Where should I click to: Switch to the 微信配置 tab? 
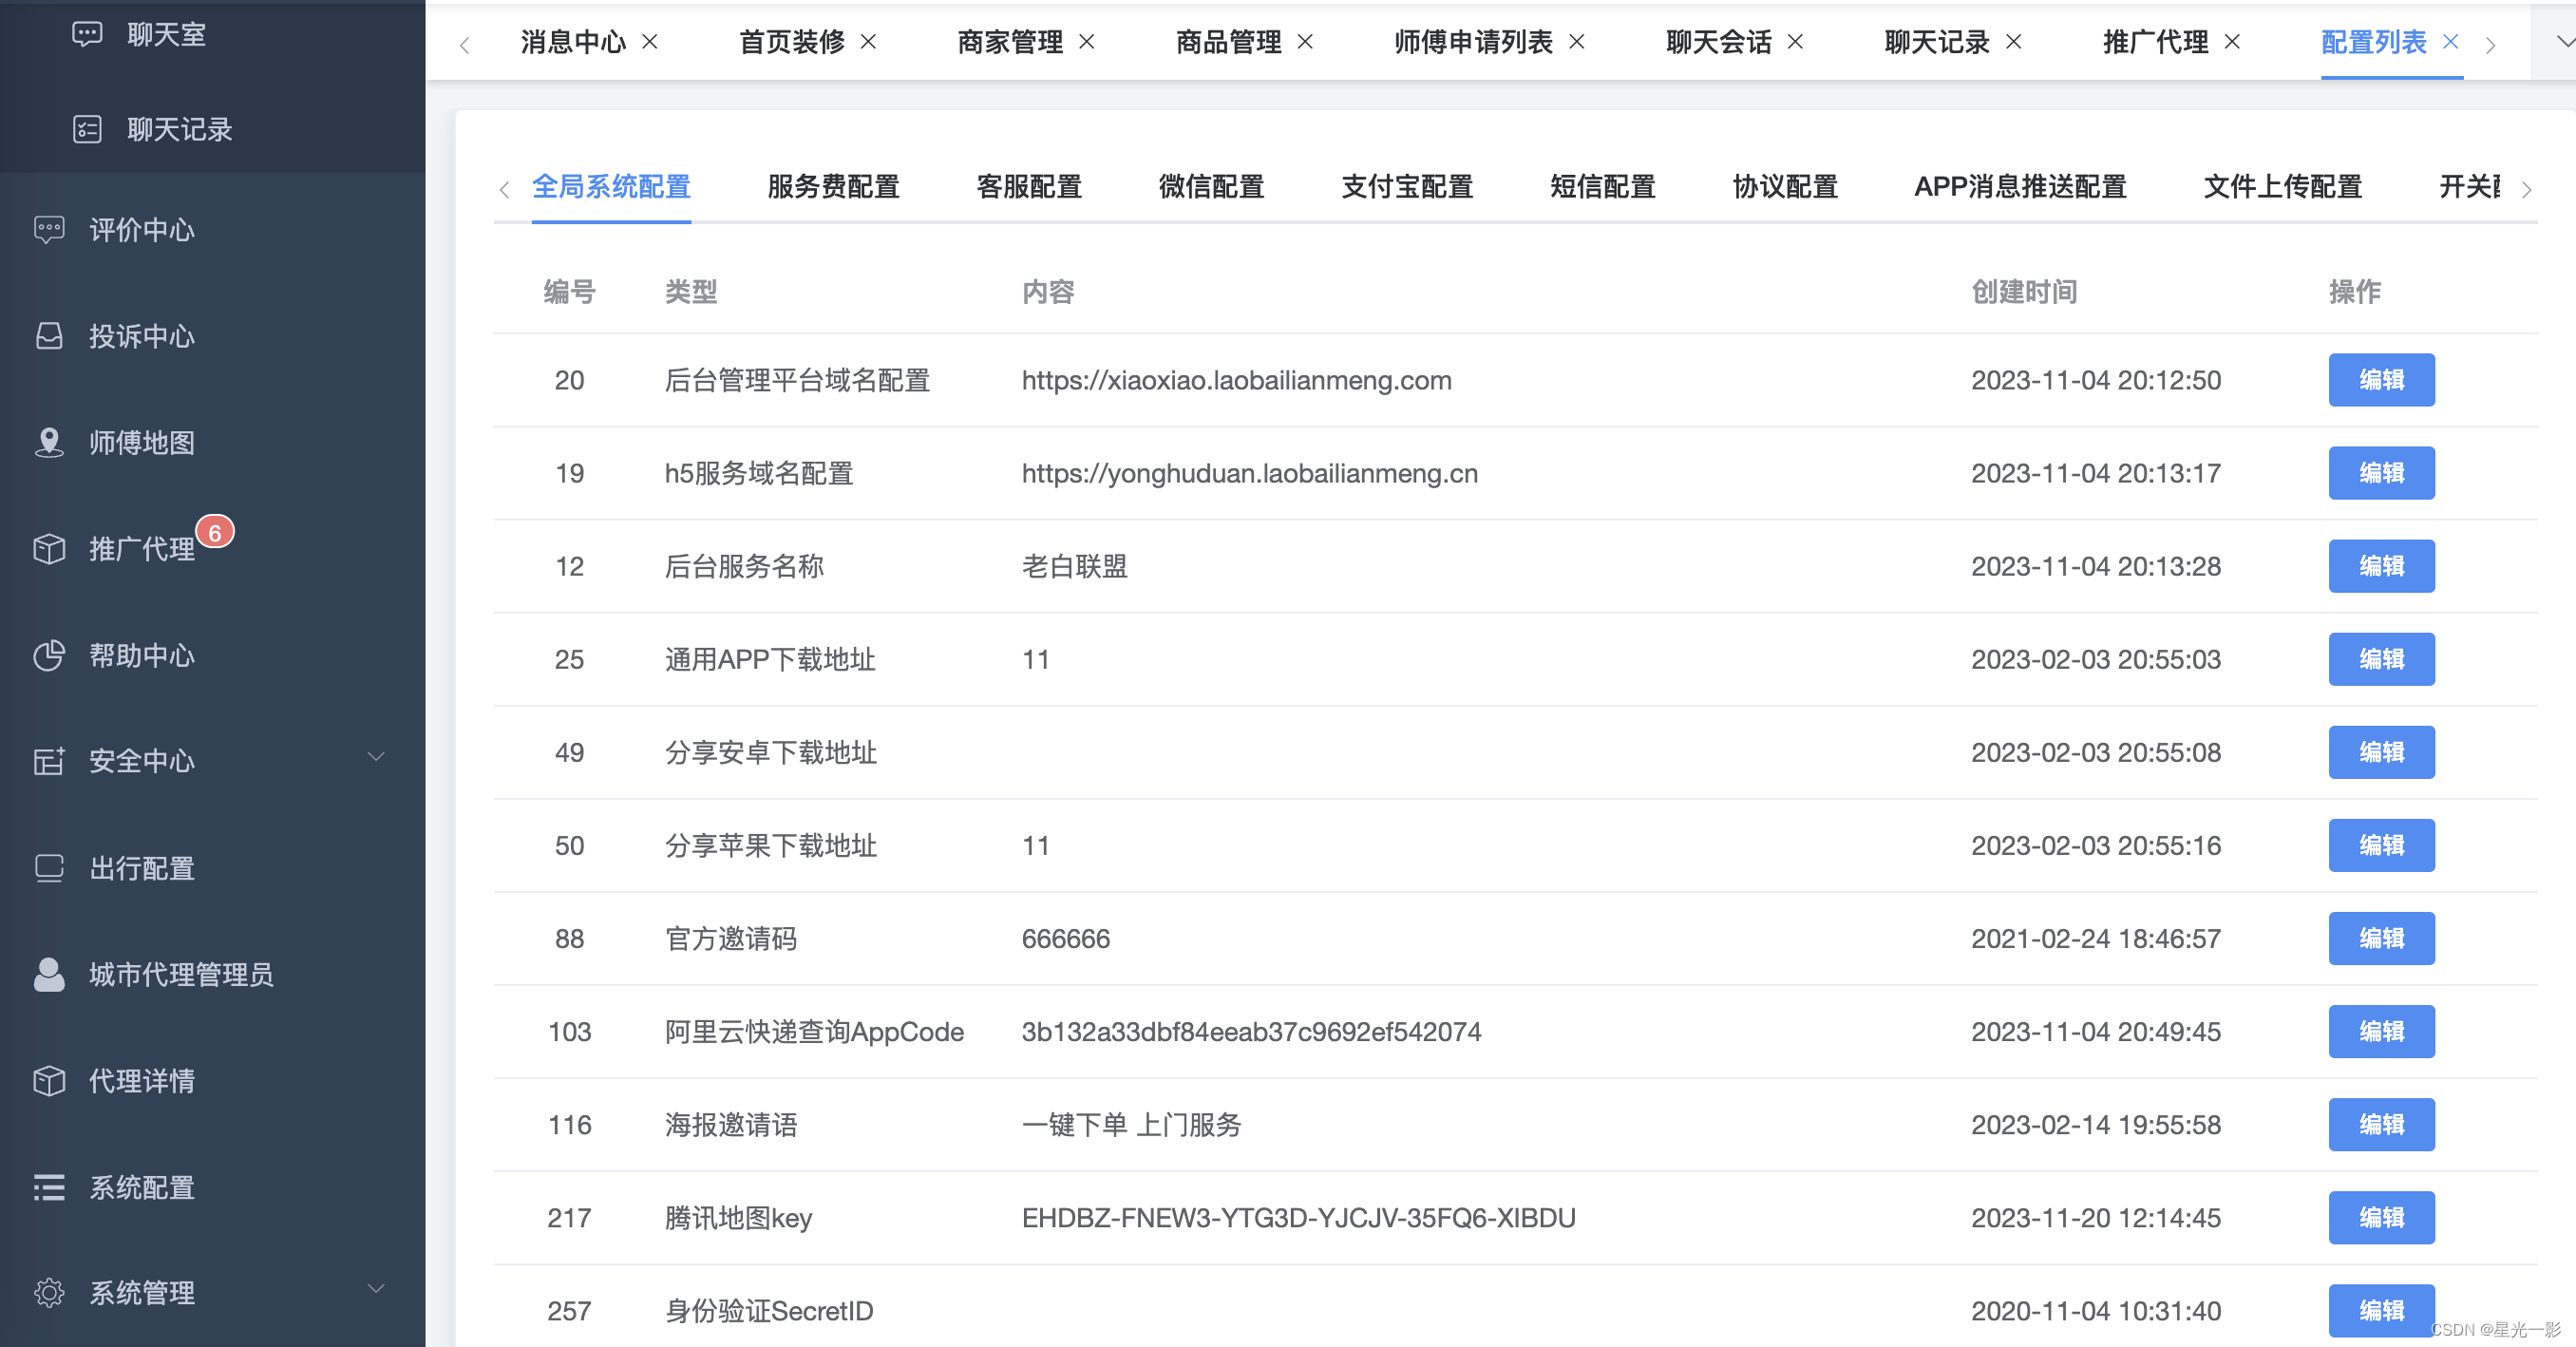click(1211, 187)
